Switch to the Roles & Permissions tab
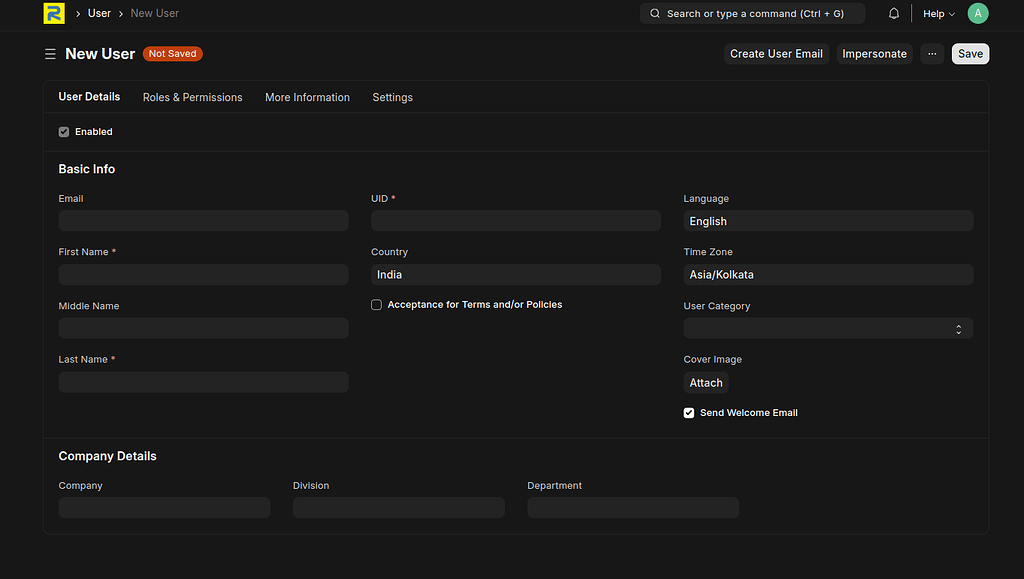The height and width of the screenshot is (579, 1024). (192, 97)
